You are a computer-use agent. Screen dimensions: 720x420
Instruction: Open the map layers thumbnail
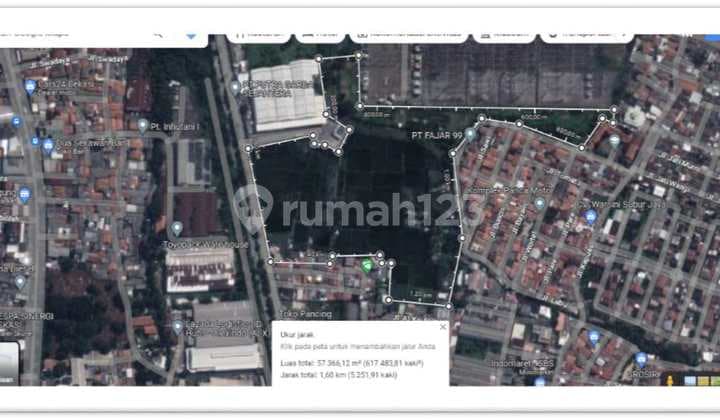tap(9, 363)
